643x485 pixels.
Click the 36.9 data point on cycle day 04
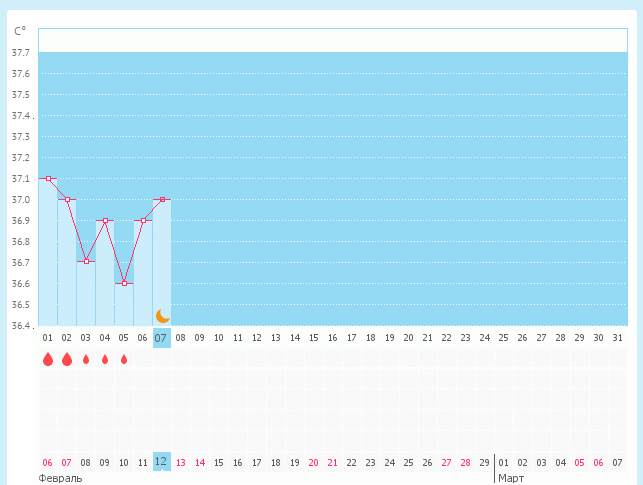pyautogui.click(x=105, y=220)
